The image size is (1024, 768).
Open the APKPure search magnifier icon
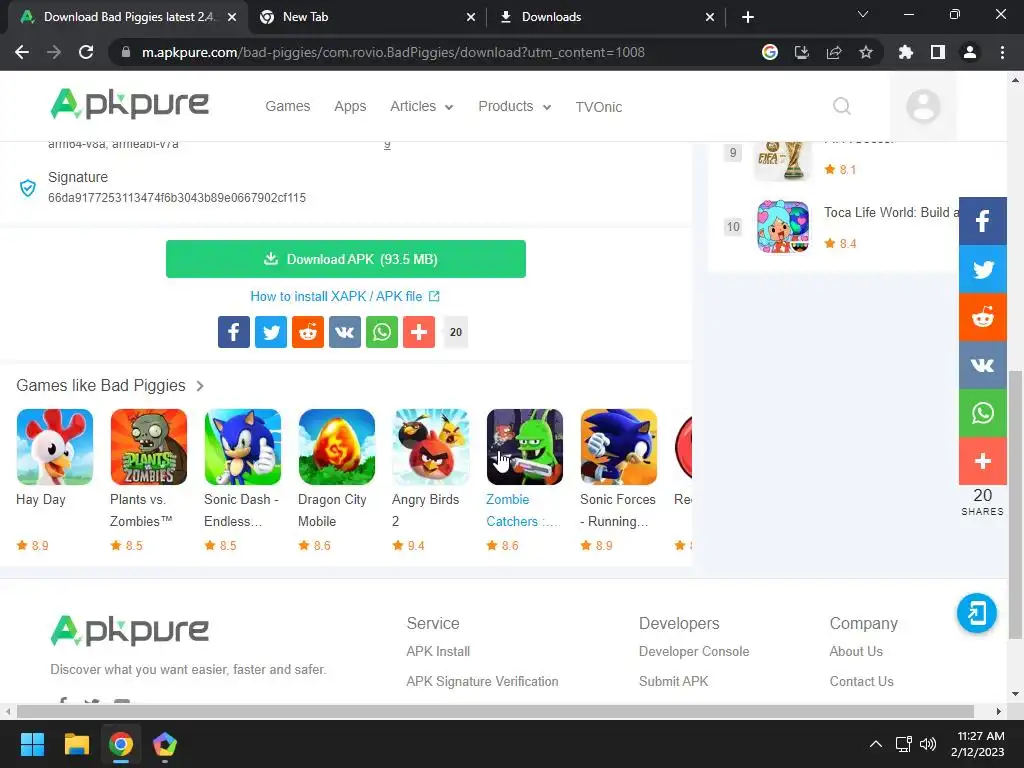point(842,106)
